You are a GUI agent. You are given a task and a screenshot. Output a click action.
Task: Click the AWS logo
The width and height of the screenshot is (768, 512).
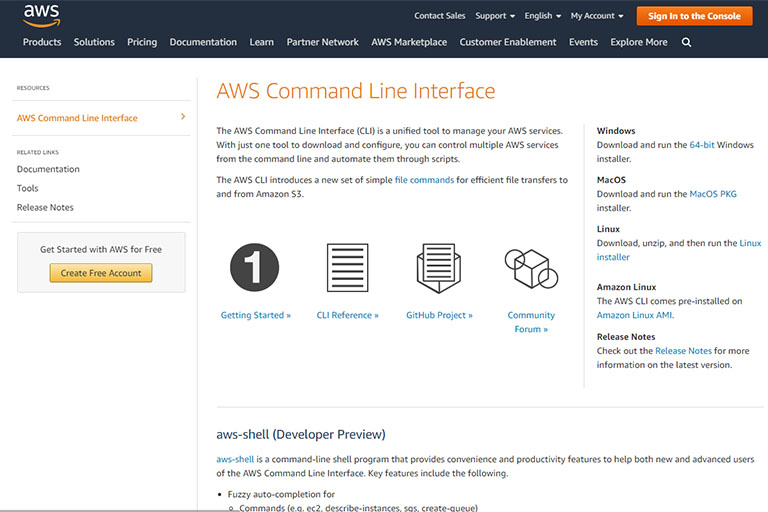point(42,16)
